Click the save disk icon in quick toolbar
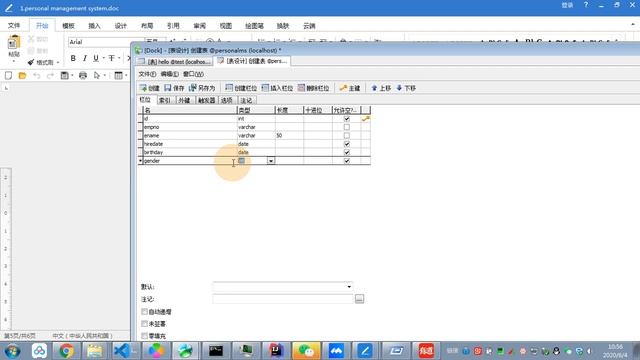Screen dimensions: 640x360 [64, 76]
